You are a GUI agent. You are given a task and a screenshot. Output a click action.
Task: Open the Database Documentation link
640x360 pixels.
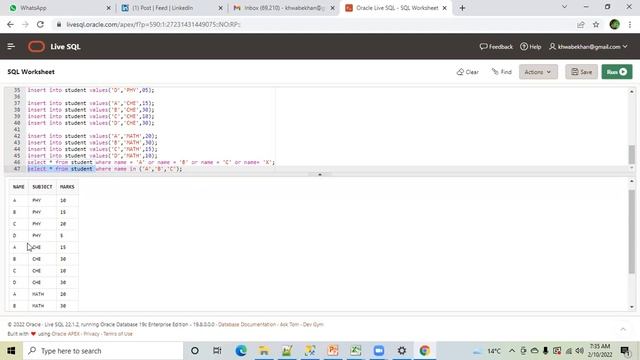click(x=247, y=324)
